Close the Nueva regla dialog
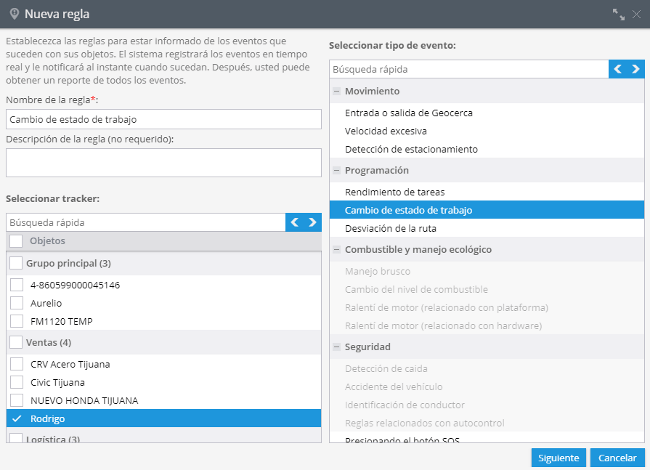The image size is (650, 470). [x=636, y=14]
